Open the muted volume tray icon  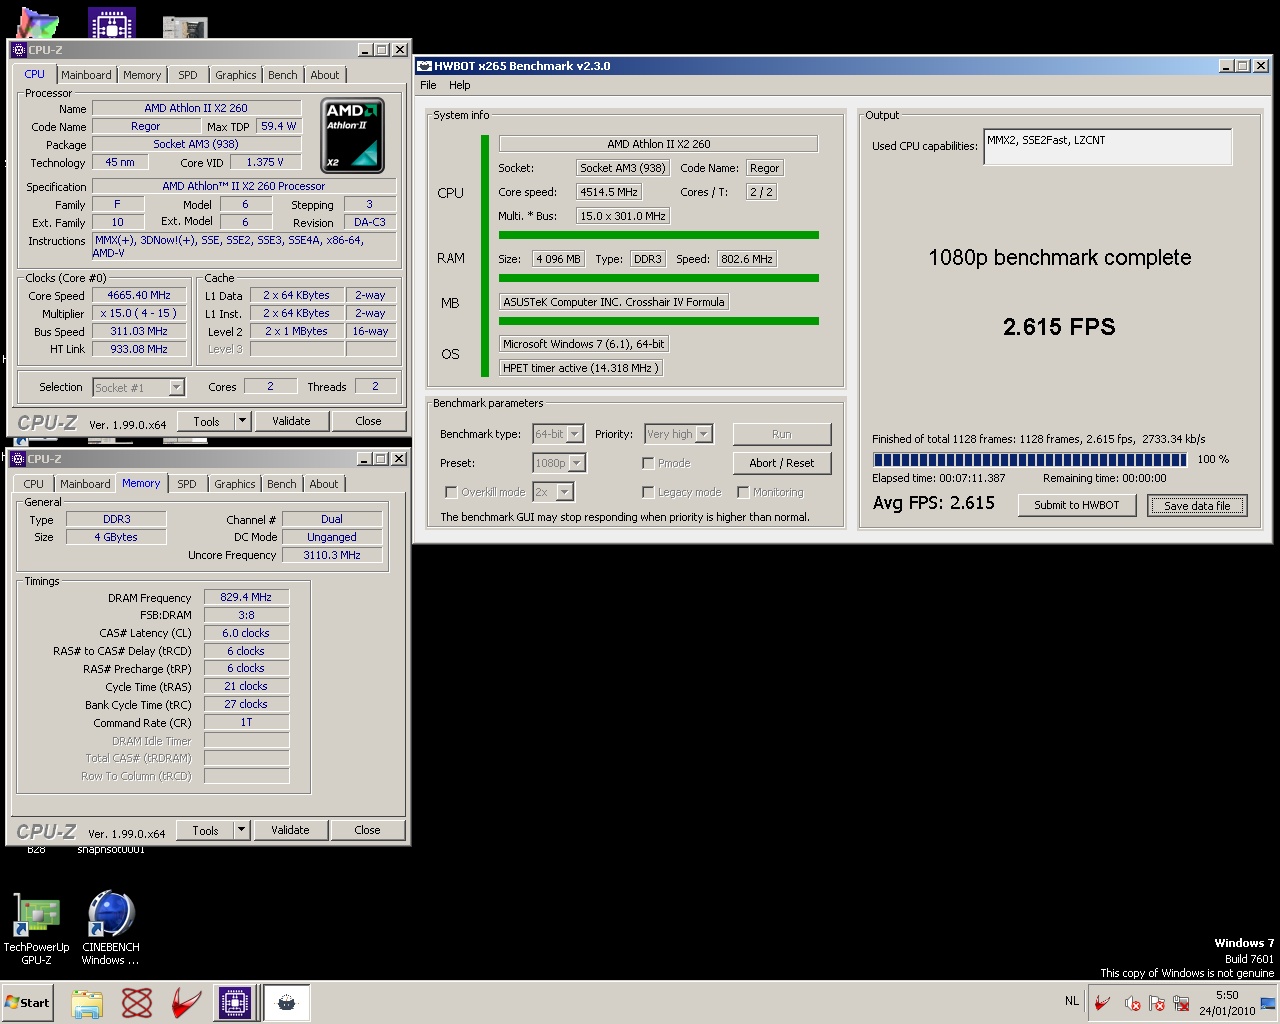pos(1133,1003)
